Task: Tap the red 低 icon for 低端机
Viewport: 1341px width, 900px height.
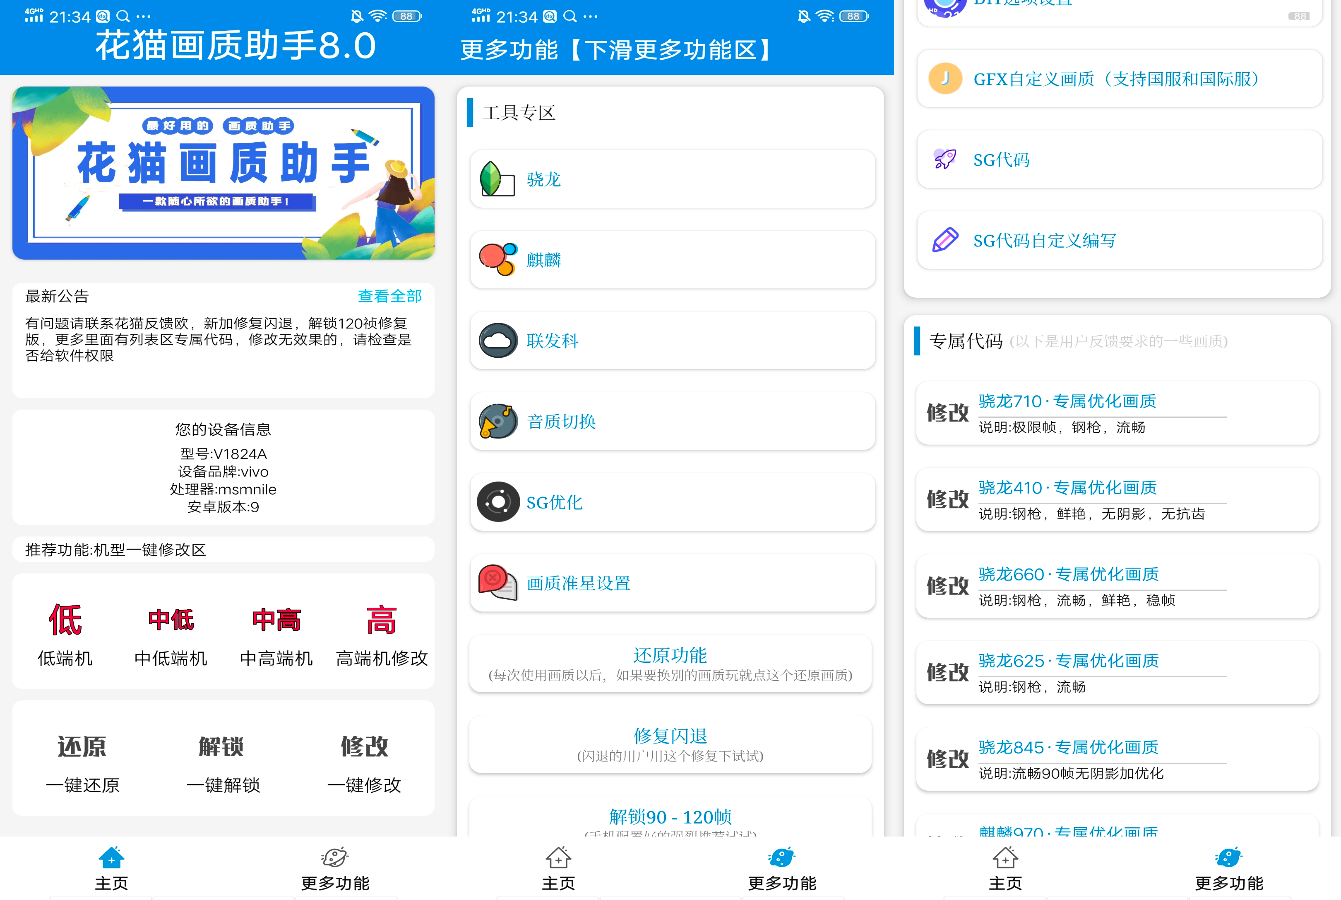Action: click(x=65, y=620)
